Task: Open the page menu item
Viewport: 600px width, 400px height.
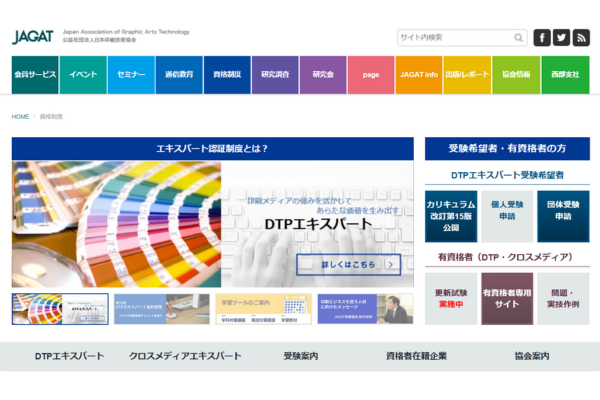Action: [x=371, y=75]
